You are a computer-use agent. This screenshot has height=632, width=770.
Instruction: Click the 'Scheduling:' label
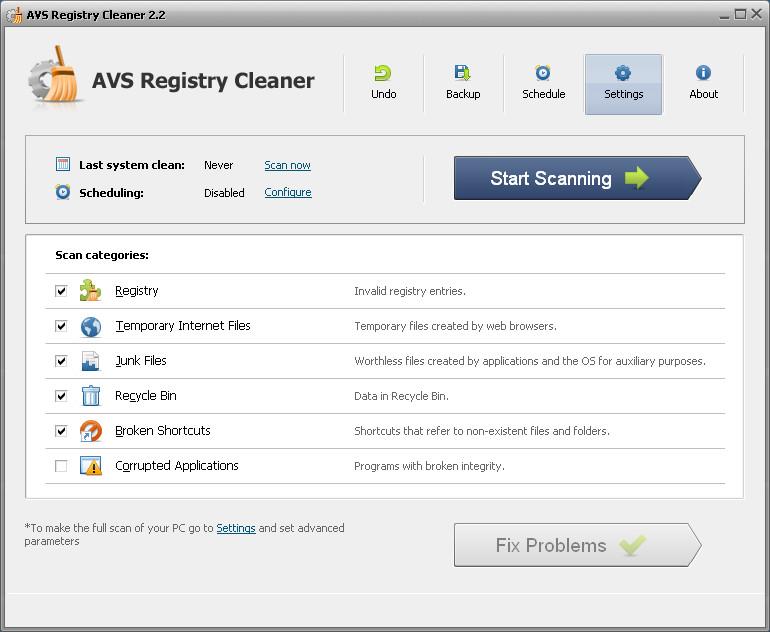tap(111, 193)
